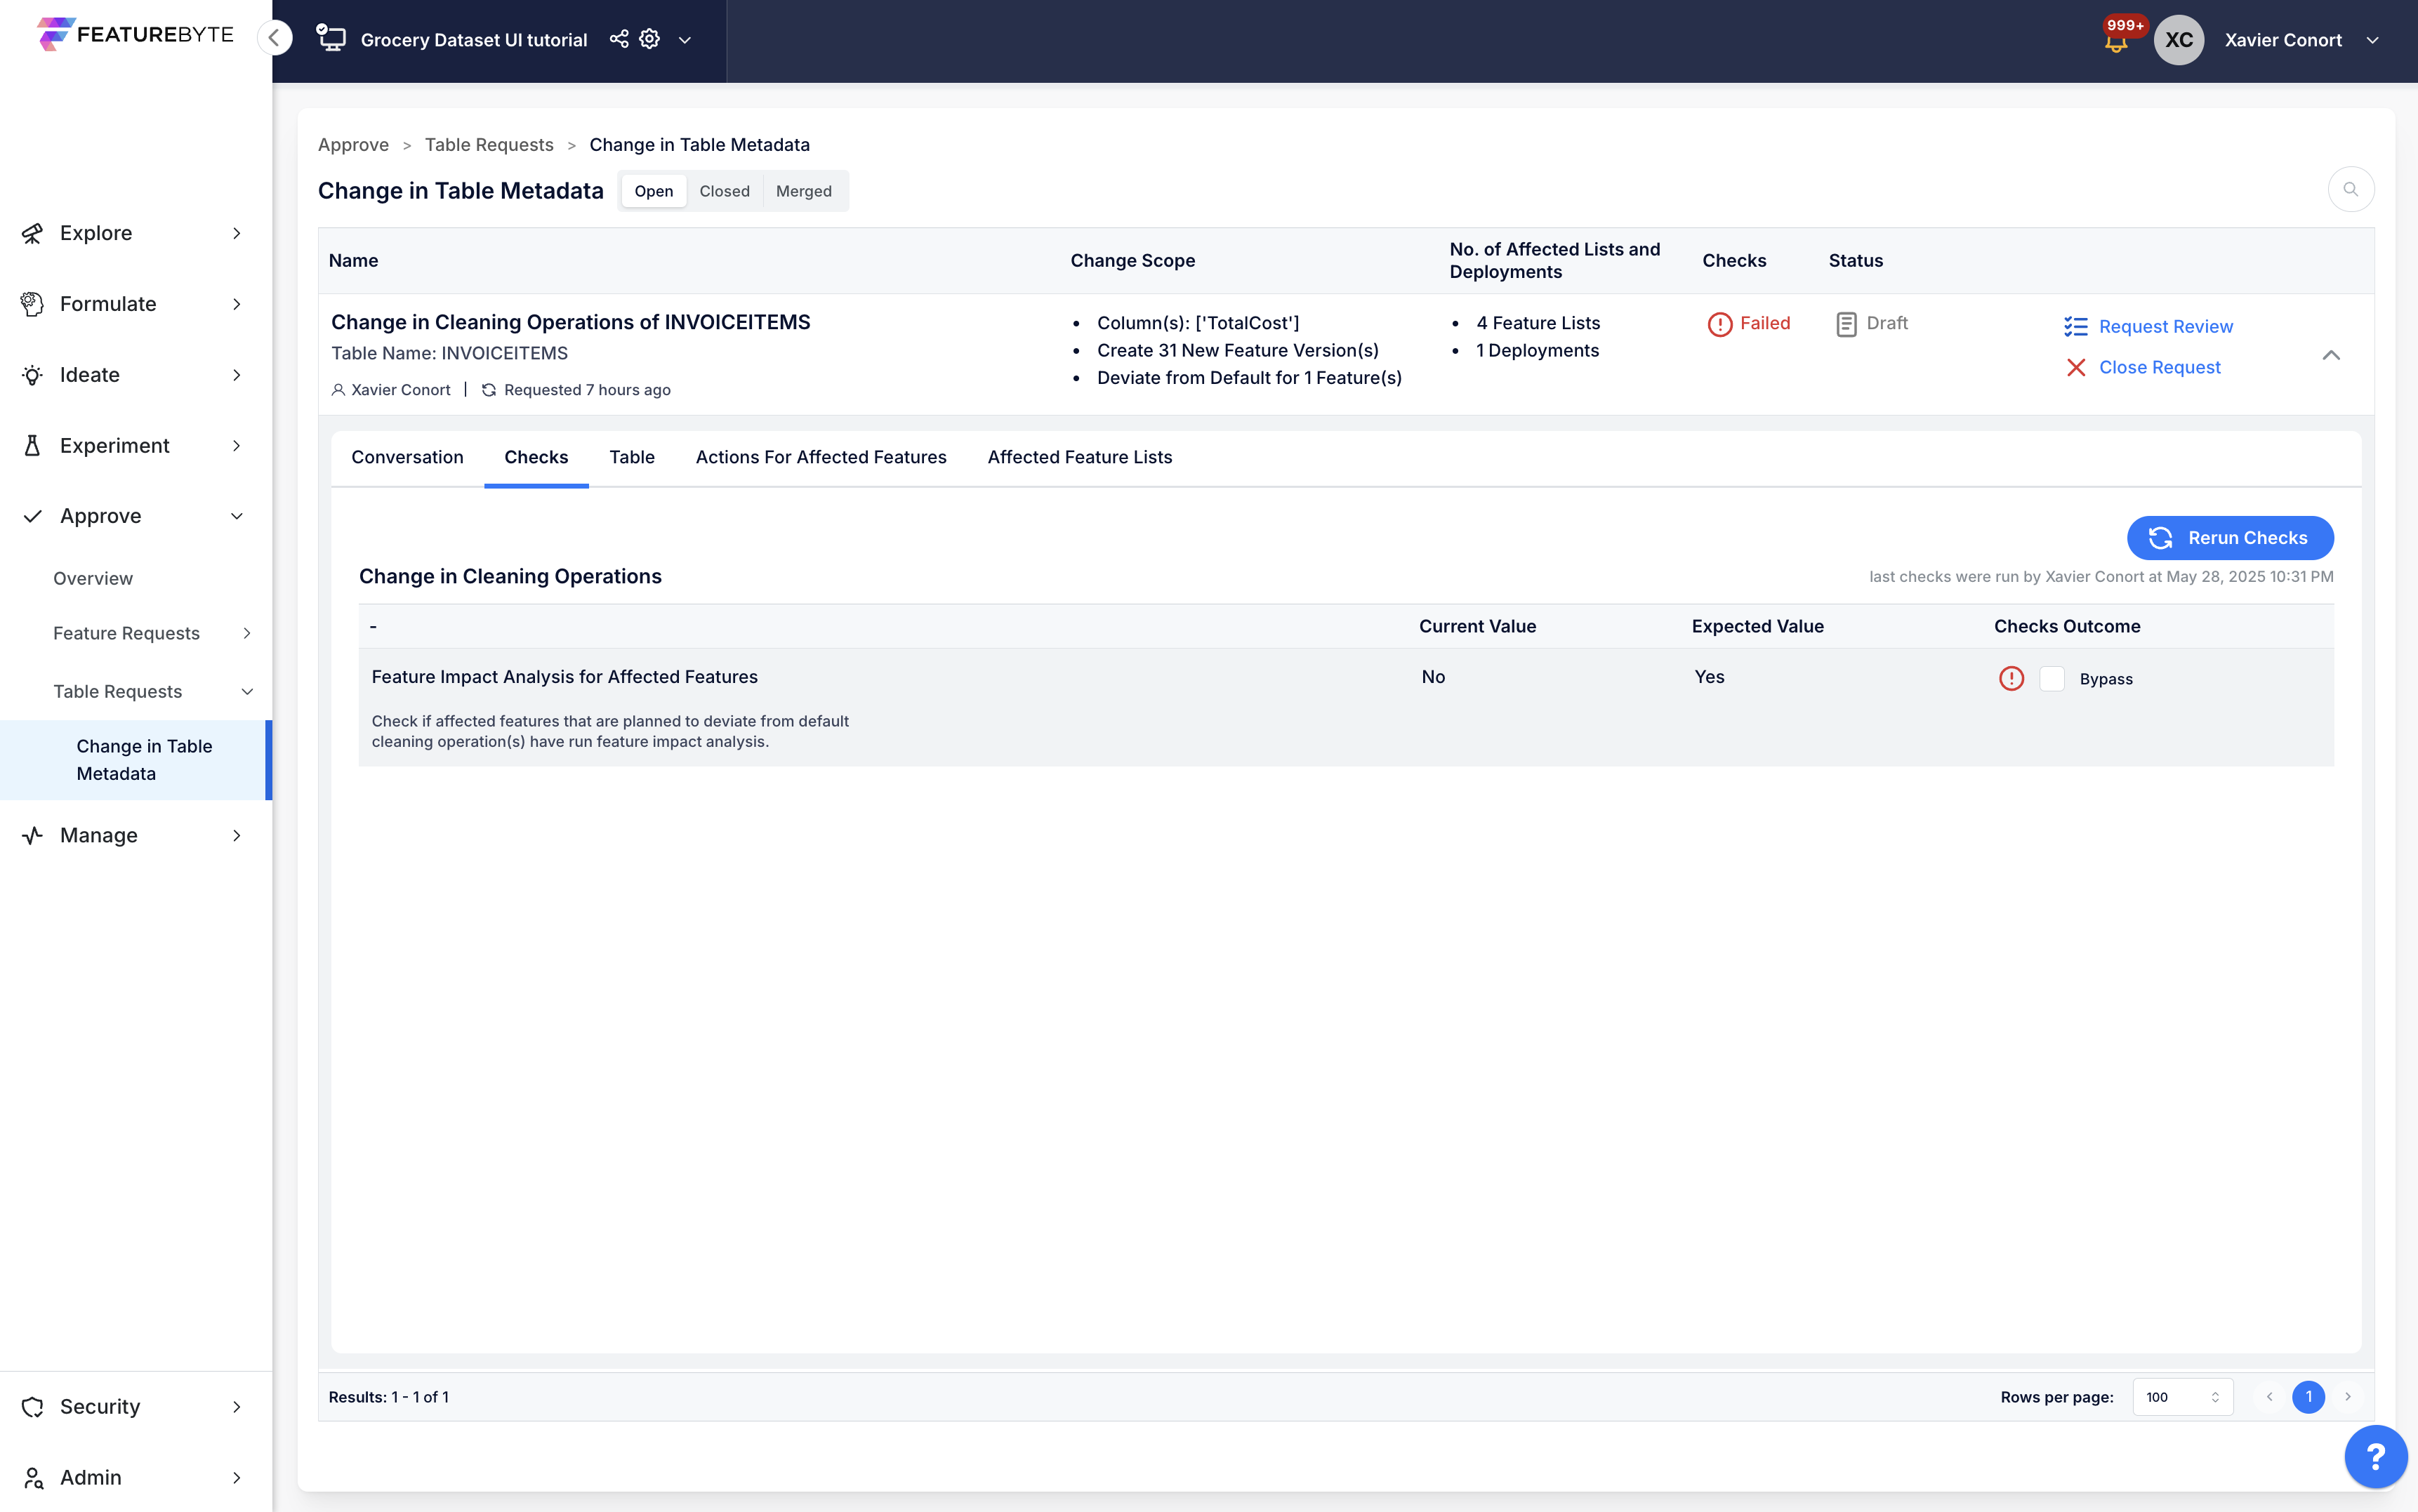Select Change in Table Metadata sidebar item

[x=135, y=760]
